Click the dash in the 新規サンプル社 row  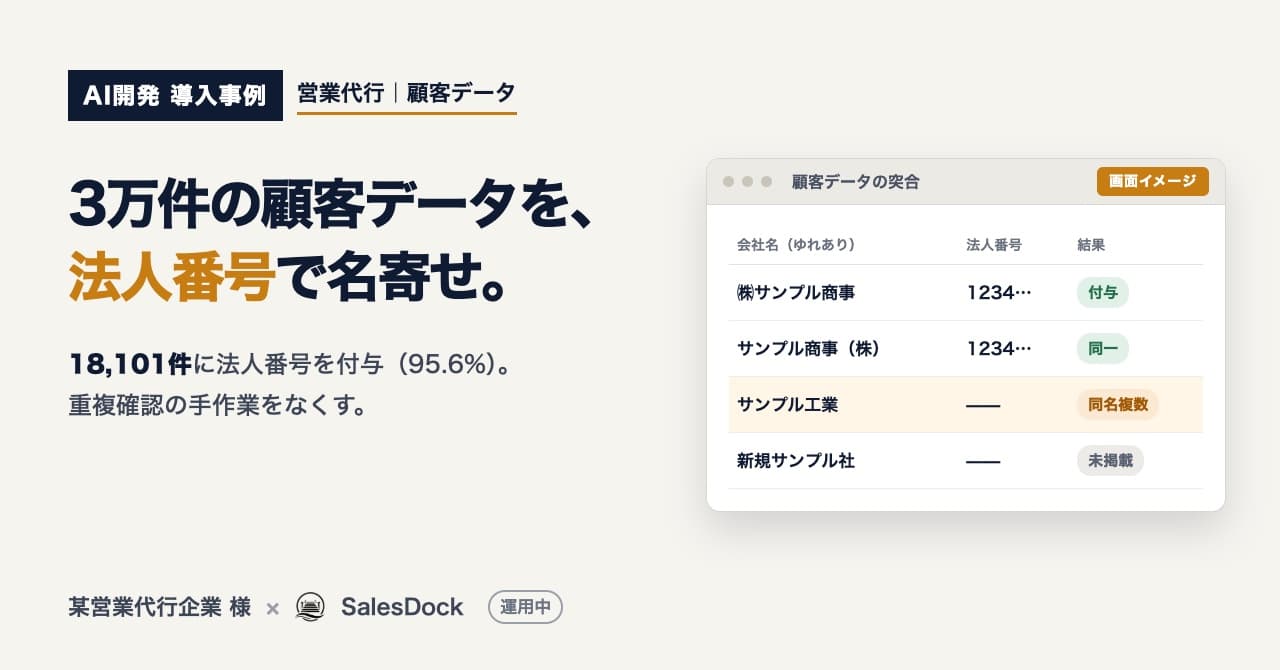(x=983, y=461)
